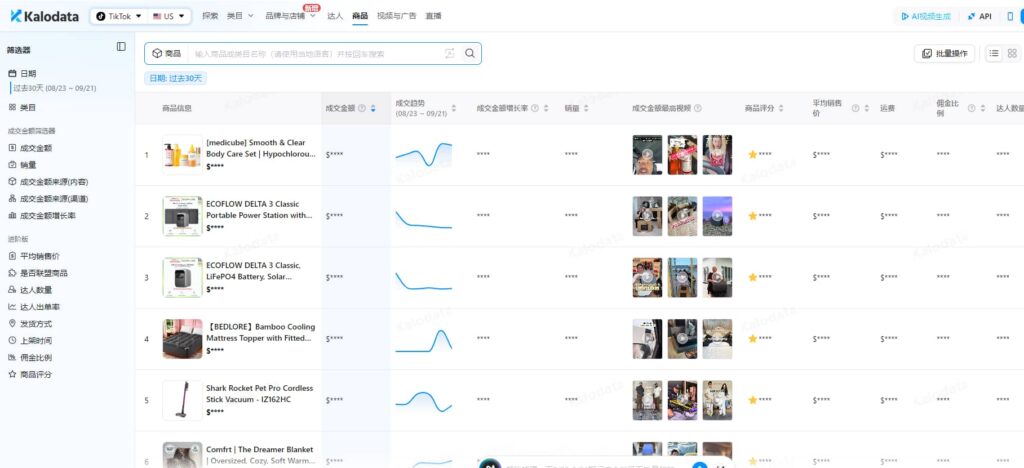Expand the 品牌与店铺 menu
1024x468 pixels.
coord(290,16)
